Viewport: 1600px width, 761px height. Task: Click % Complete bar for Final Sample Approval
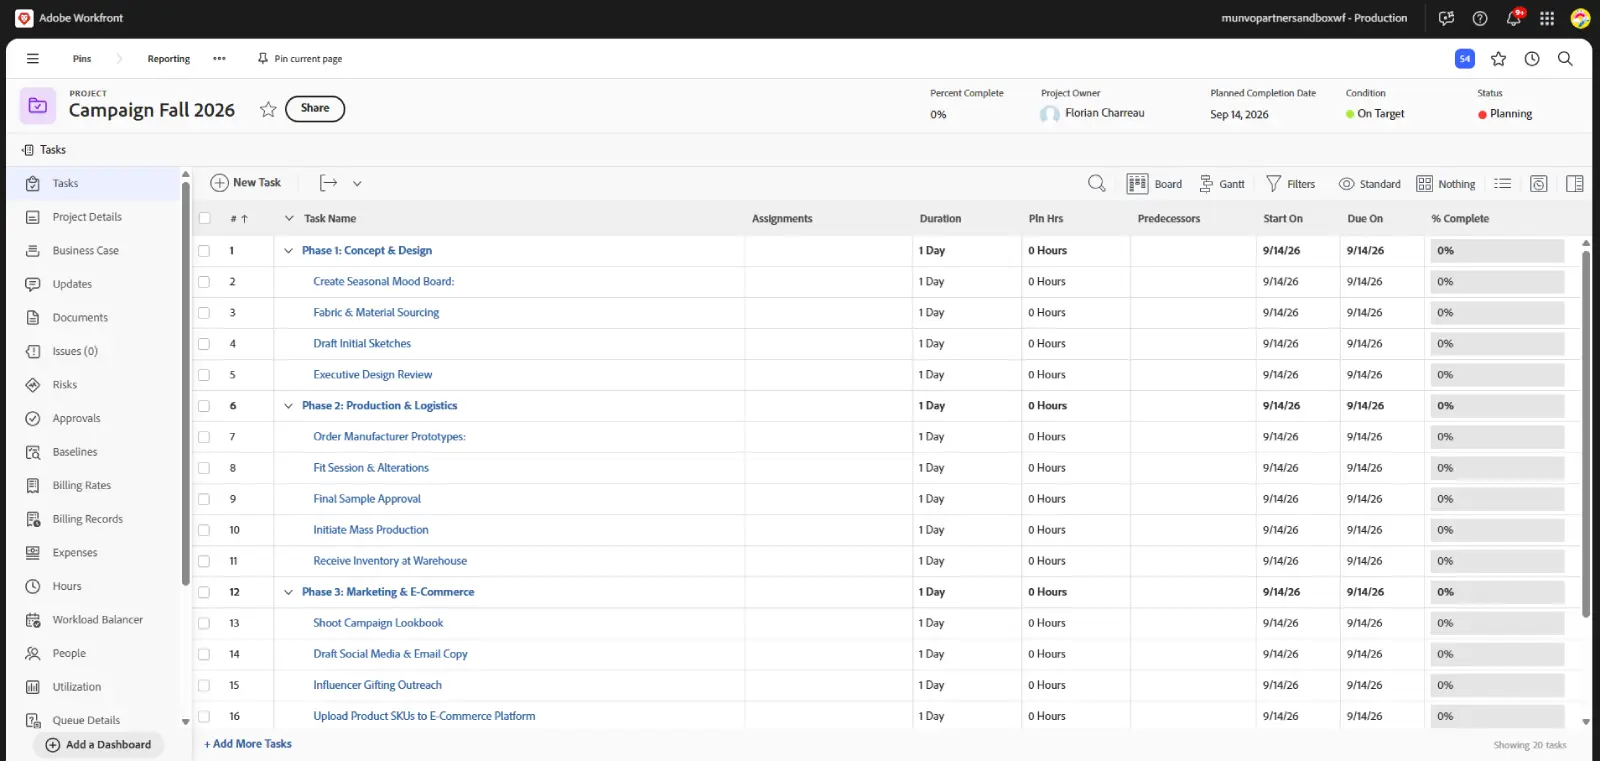1497,499
